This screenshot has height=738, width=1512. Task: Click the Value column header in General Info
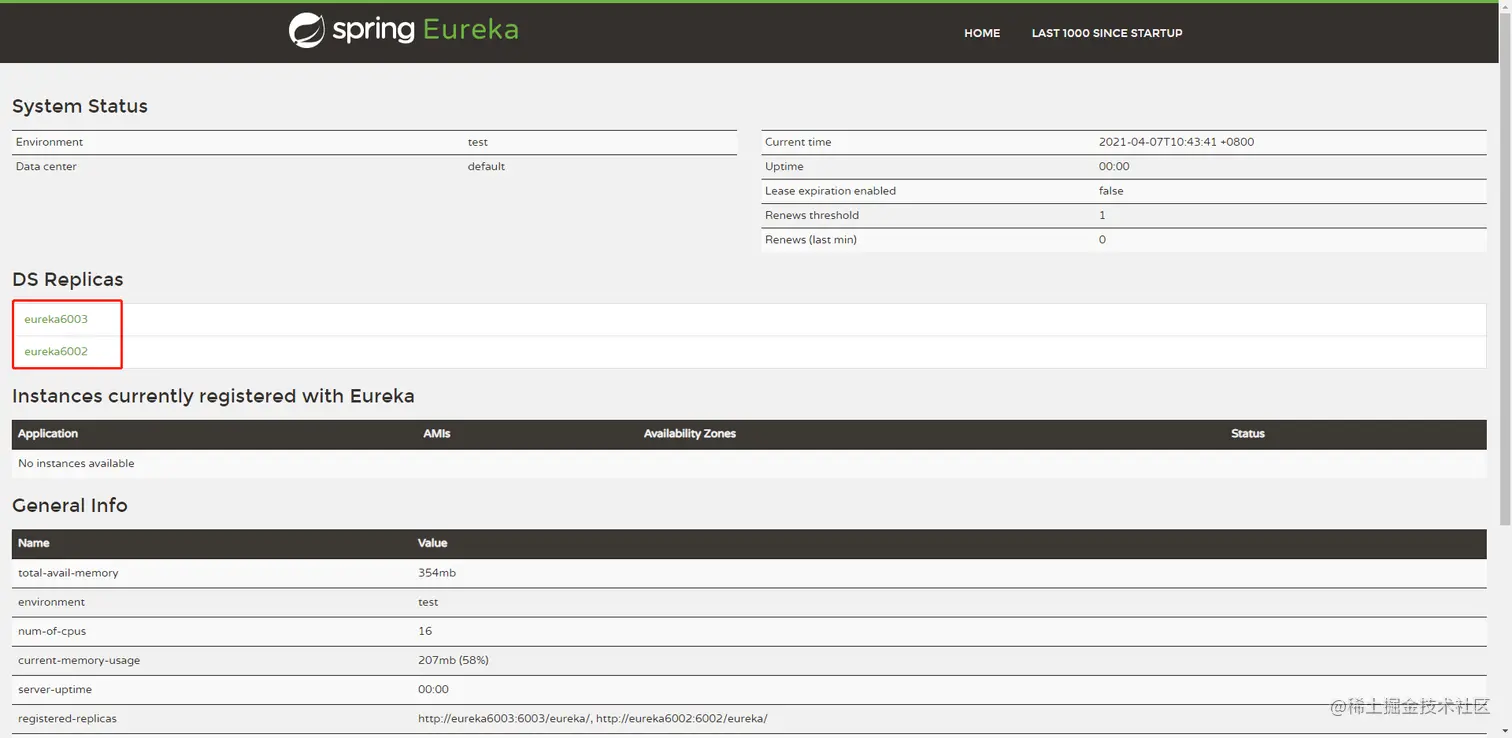[433, 543]
